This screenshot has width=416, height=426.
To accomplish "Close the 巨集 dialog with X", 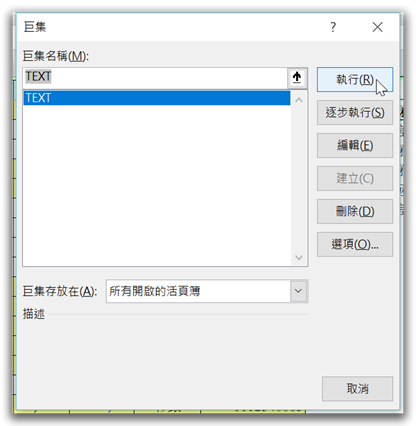I will (x=377, y=27).
